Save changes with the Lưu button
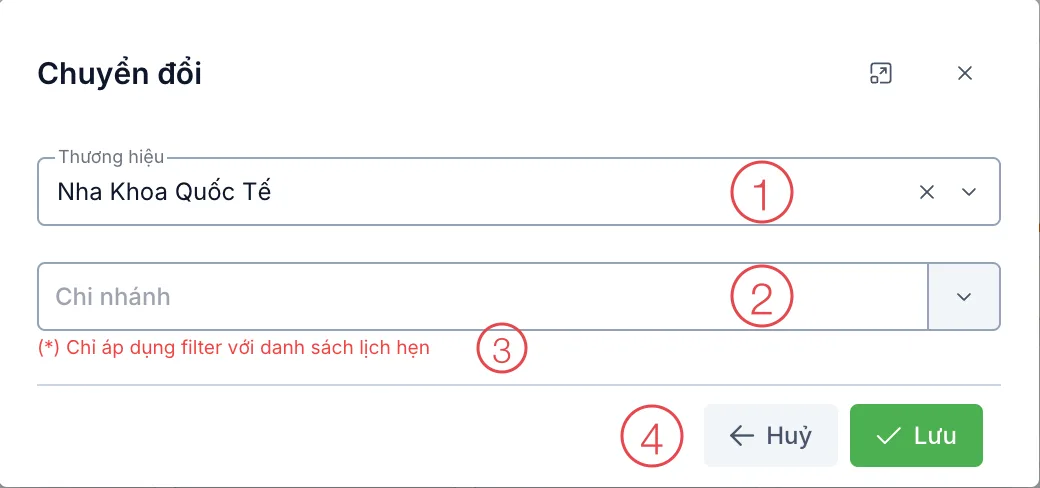1040x488 pixels. [x=916, y=436]
